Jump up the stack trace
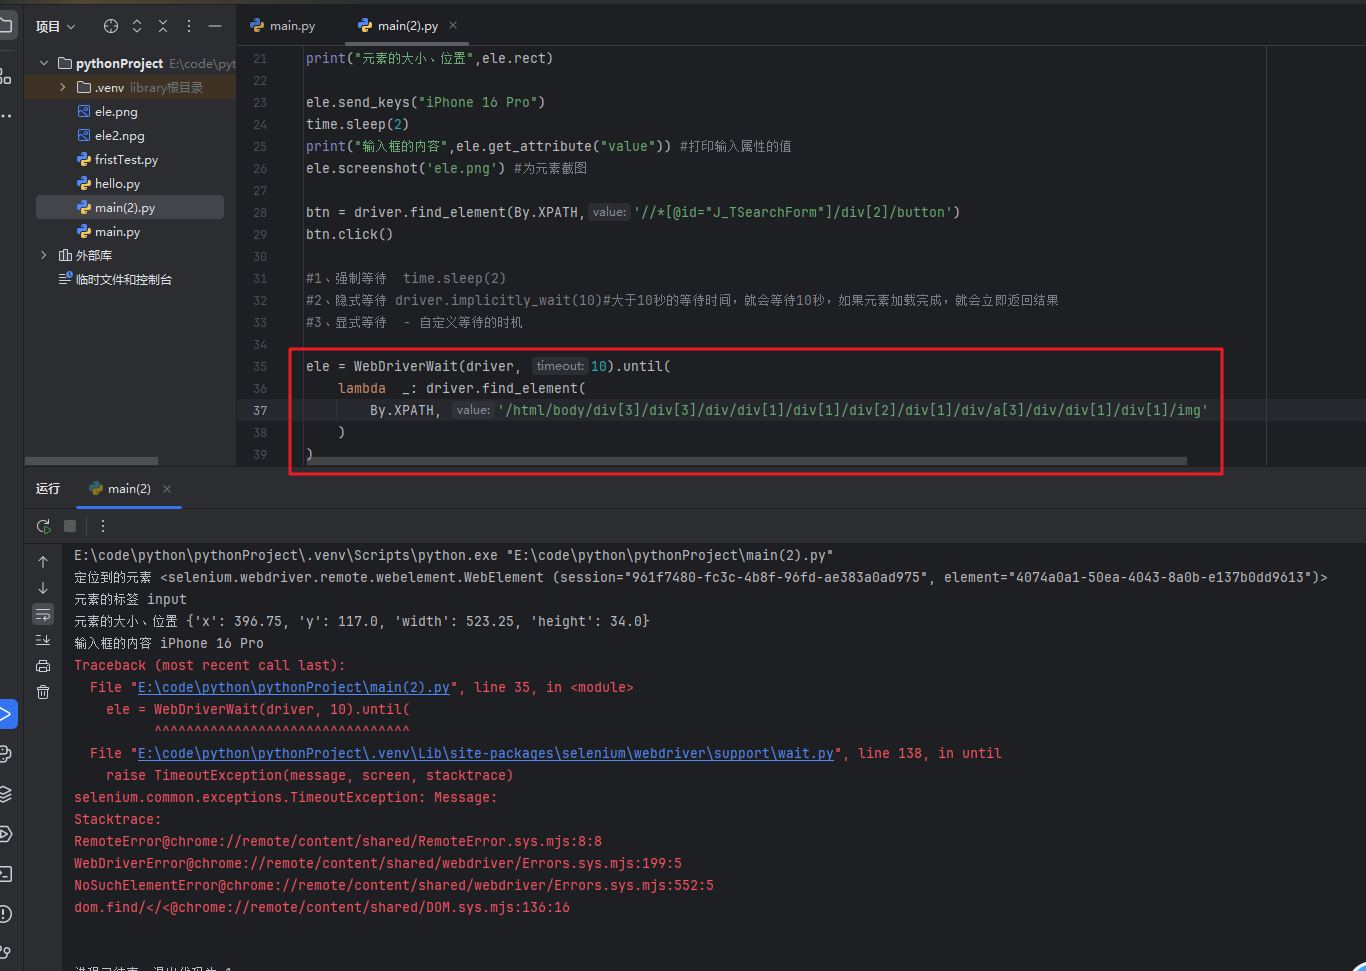1366x971 pixels. (43, 562)
